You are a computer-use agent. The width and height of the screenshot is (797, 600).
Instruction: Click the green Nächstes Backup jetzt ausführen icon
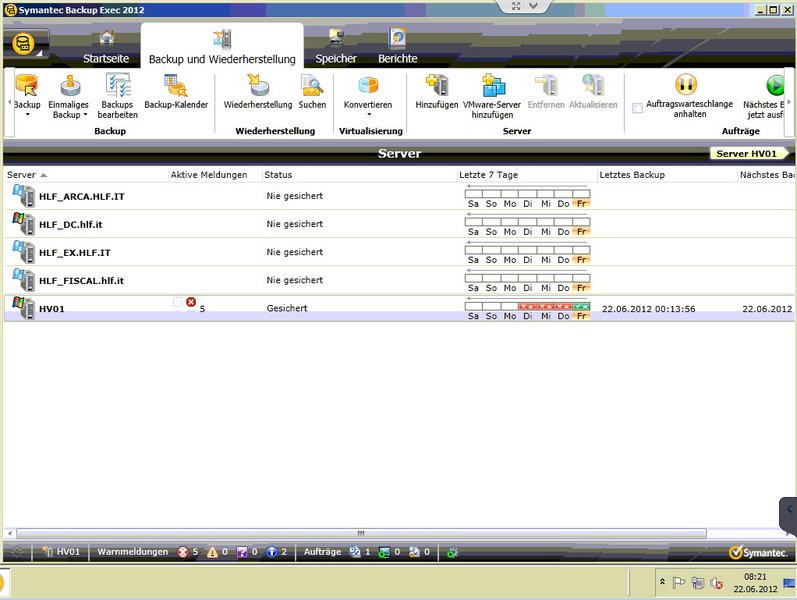tap(775, 84)
